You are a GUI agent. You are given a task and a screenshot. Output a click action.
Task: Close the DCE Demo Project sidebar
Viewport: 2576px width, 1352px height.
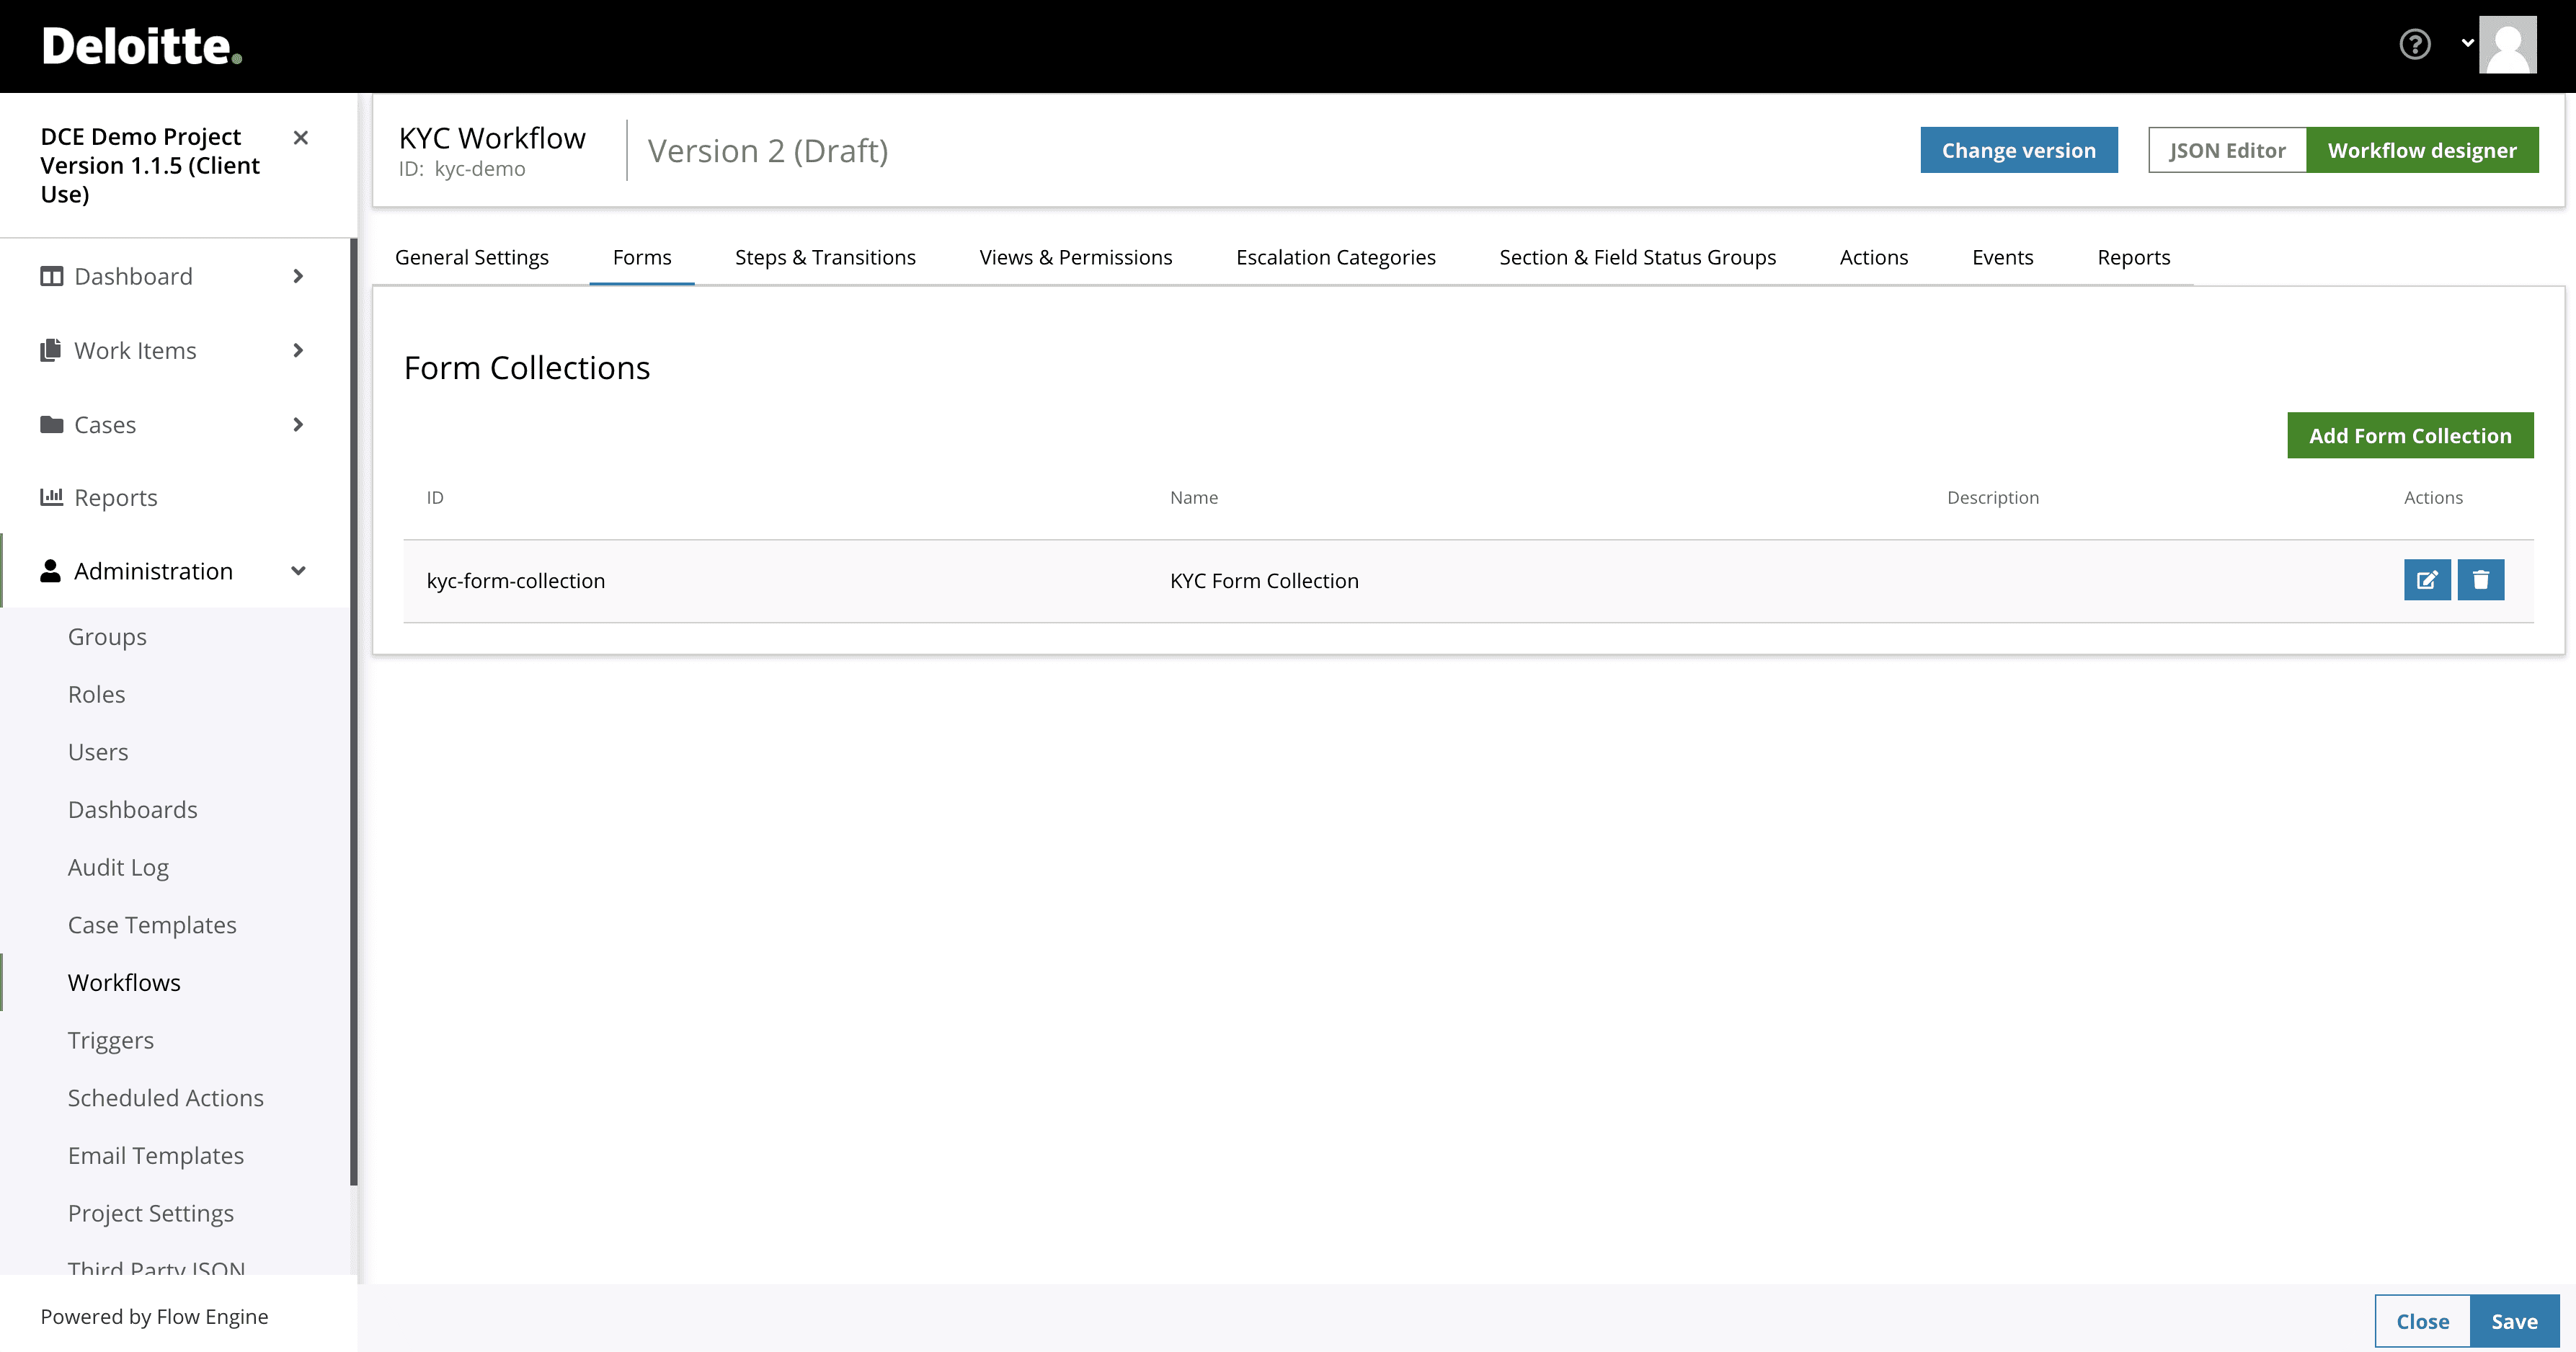pos(300,138)
